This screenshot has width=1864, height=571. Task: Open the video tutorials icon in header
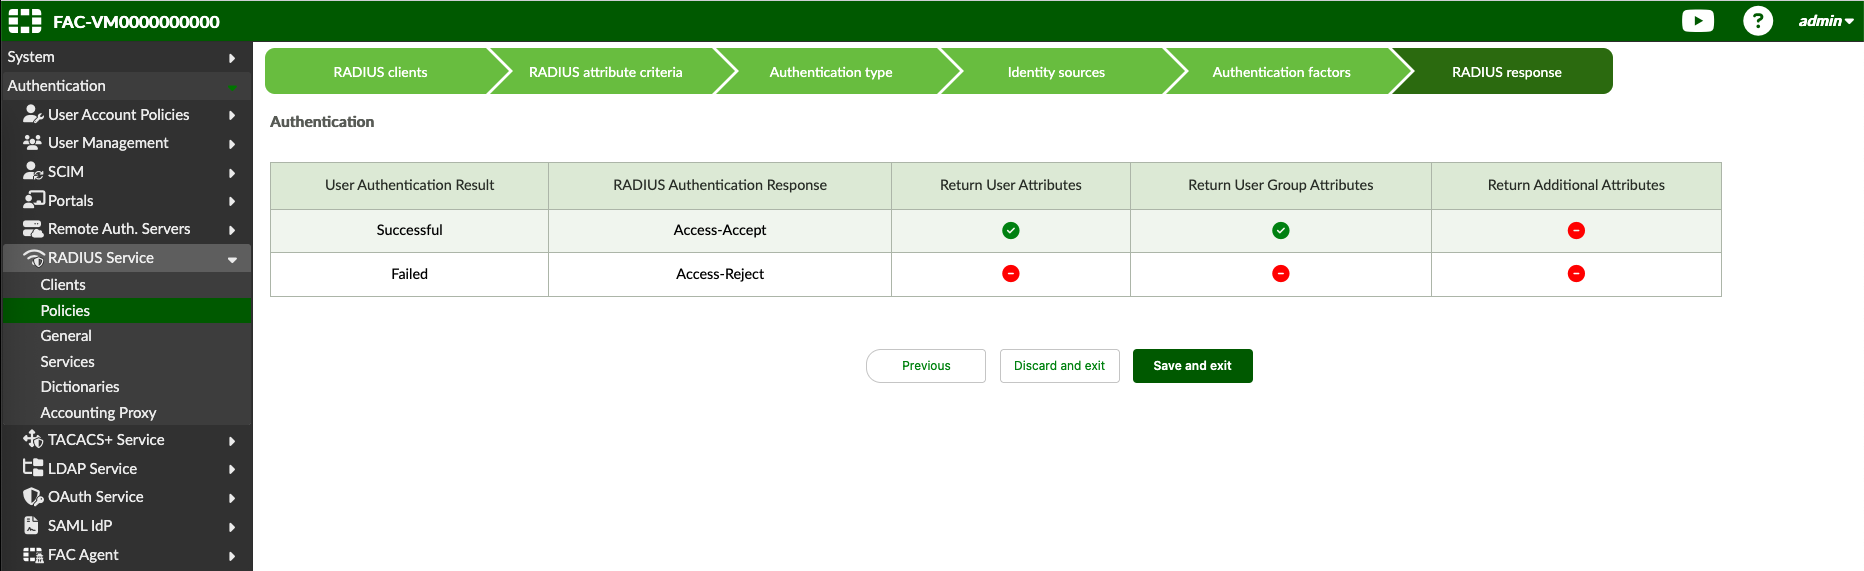click(1697, 21)
